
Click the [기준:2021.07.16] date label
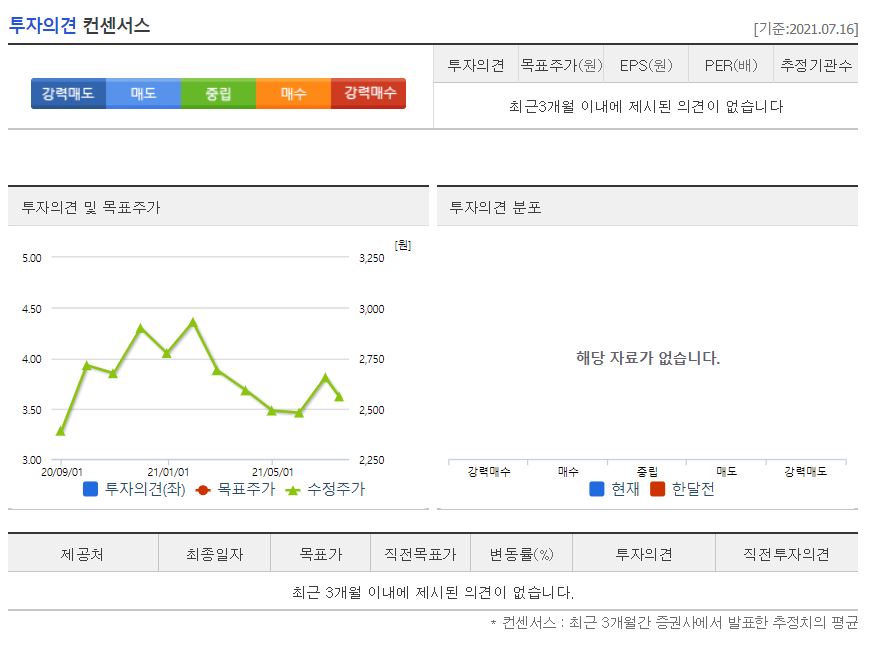tap(808, 28)
